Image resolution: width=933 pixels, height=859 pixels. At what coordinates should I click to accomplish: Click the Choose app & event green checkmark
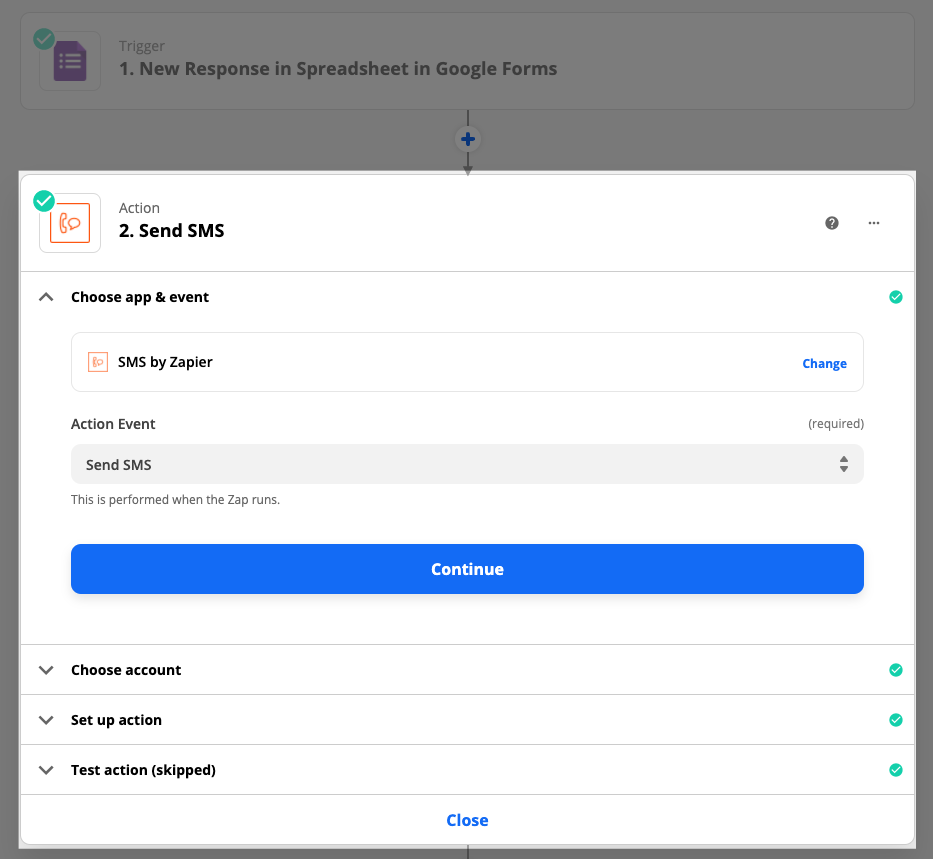click(896, 297)
